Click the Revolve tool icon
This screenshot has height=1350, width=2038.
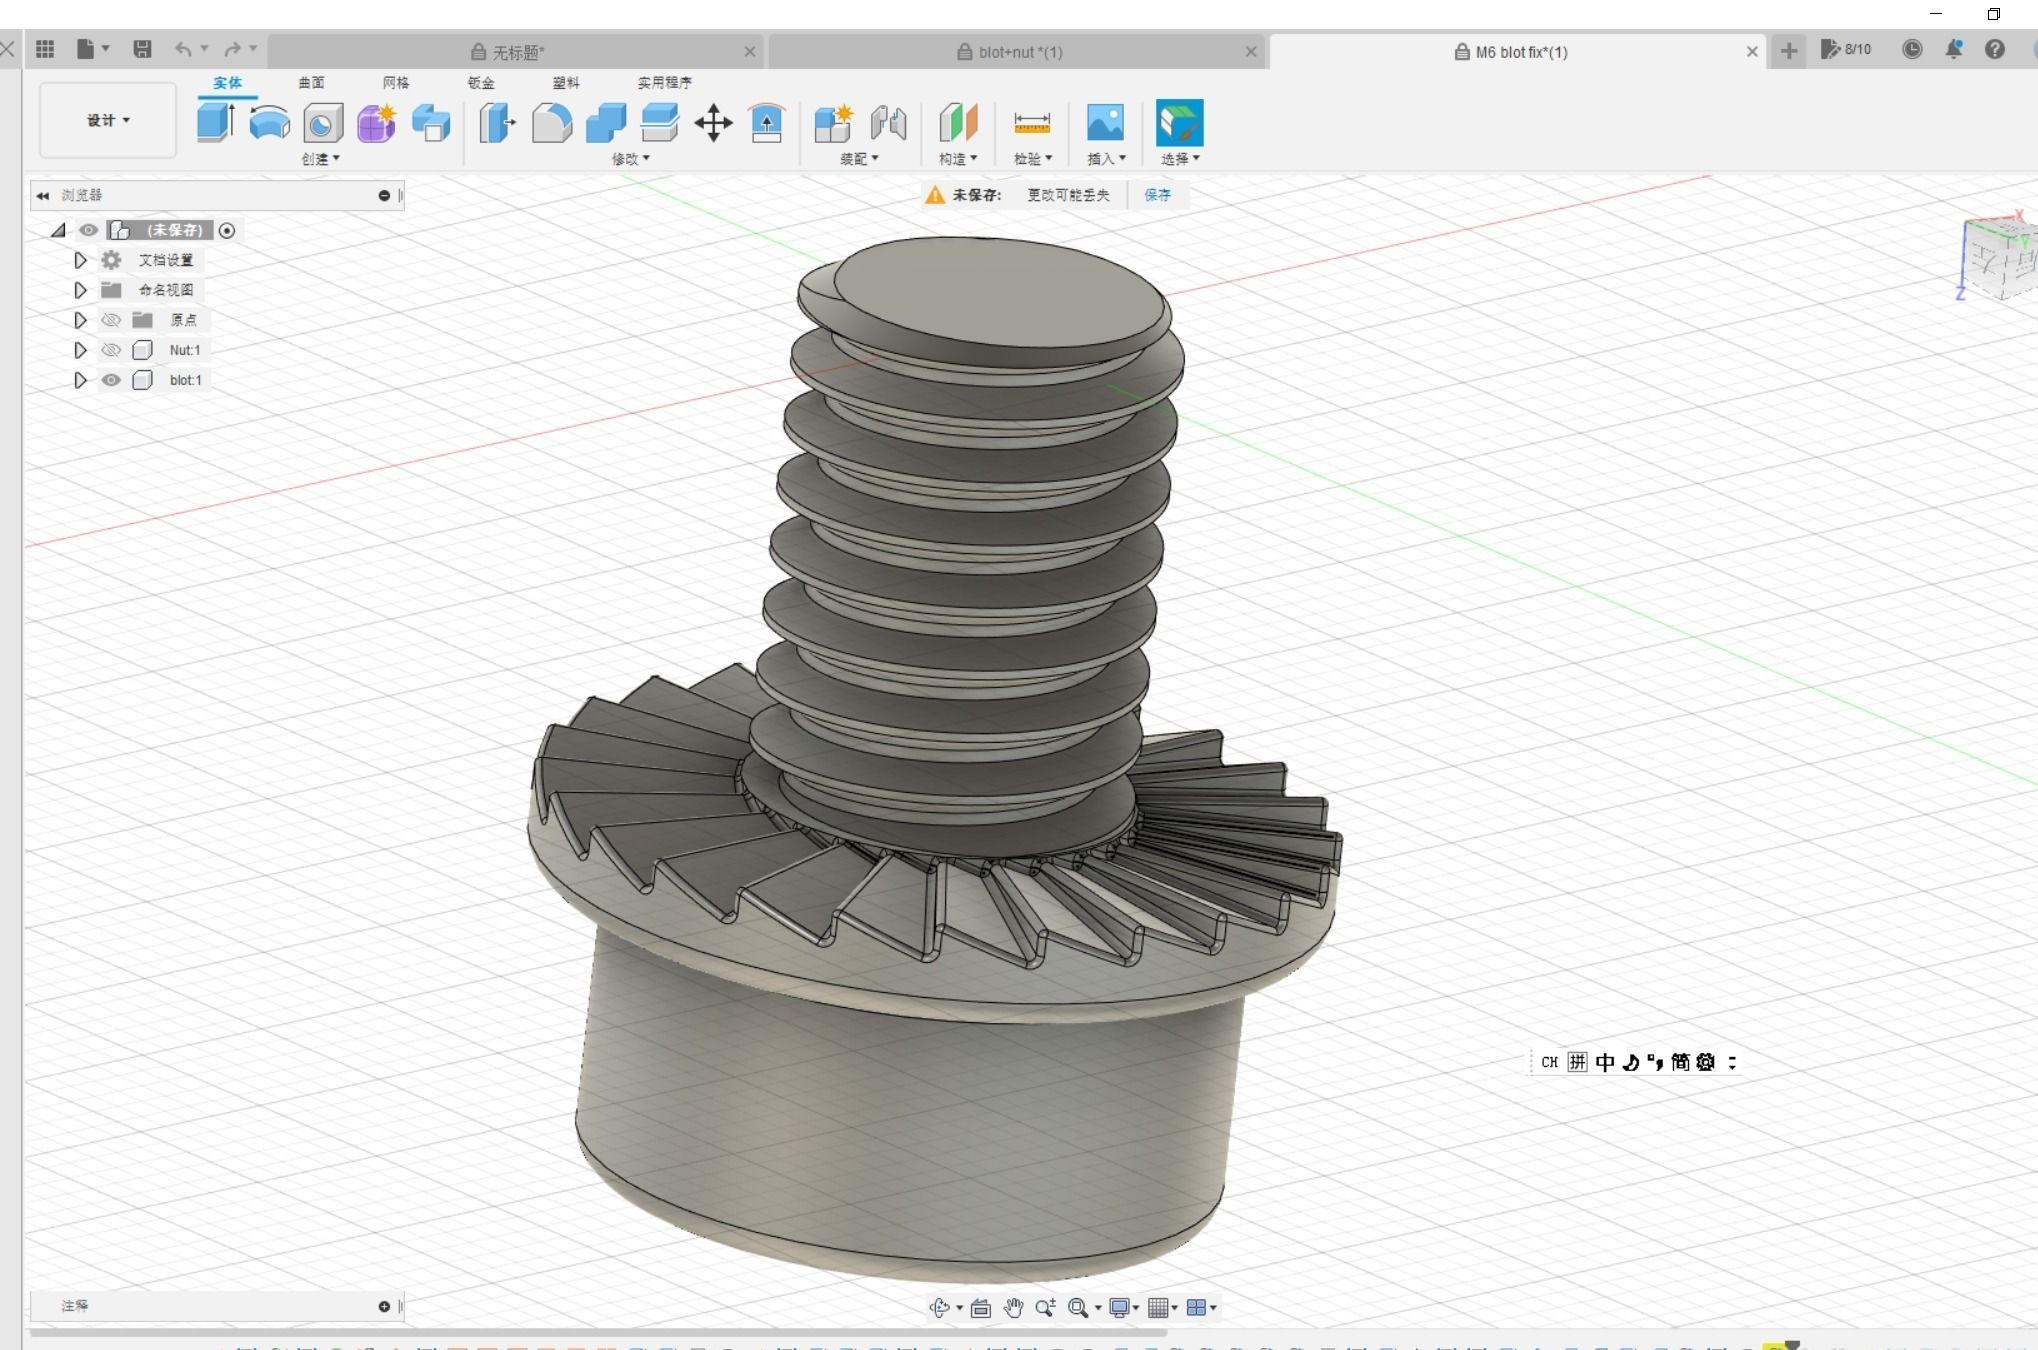269,123
